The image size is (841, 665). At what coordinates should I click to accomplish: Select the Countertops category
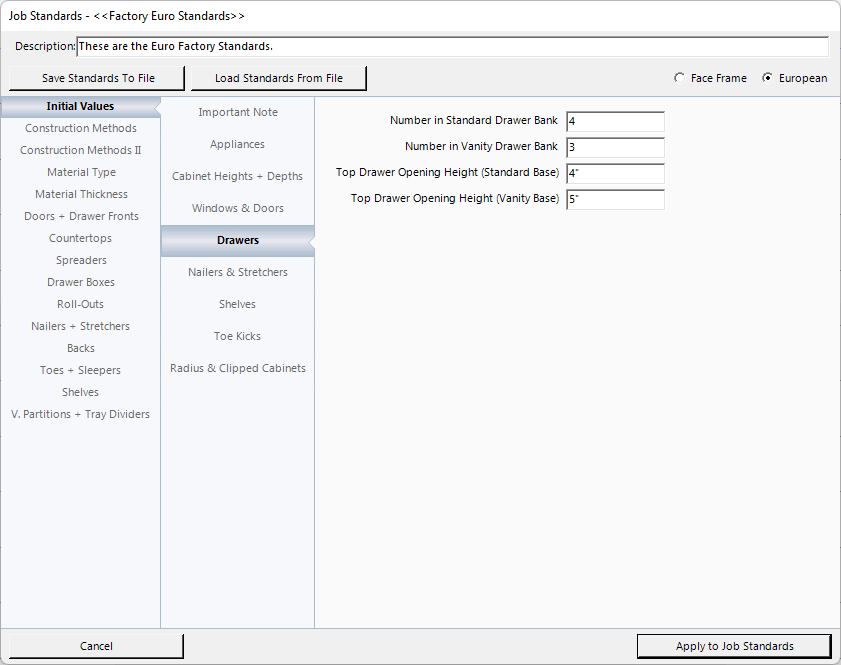pyautogui.click(x=81, y=238)
